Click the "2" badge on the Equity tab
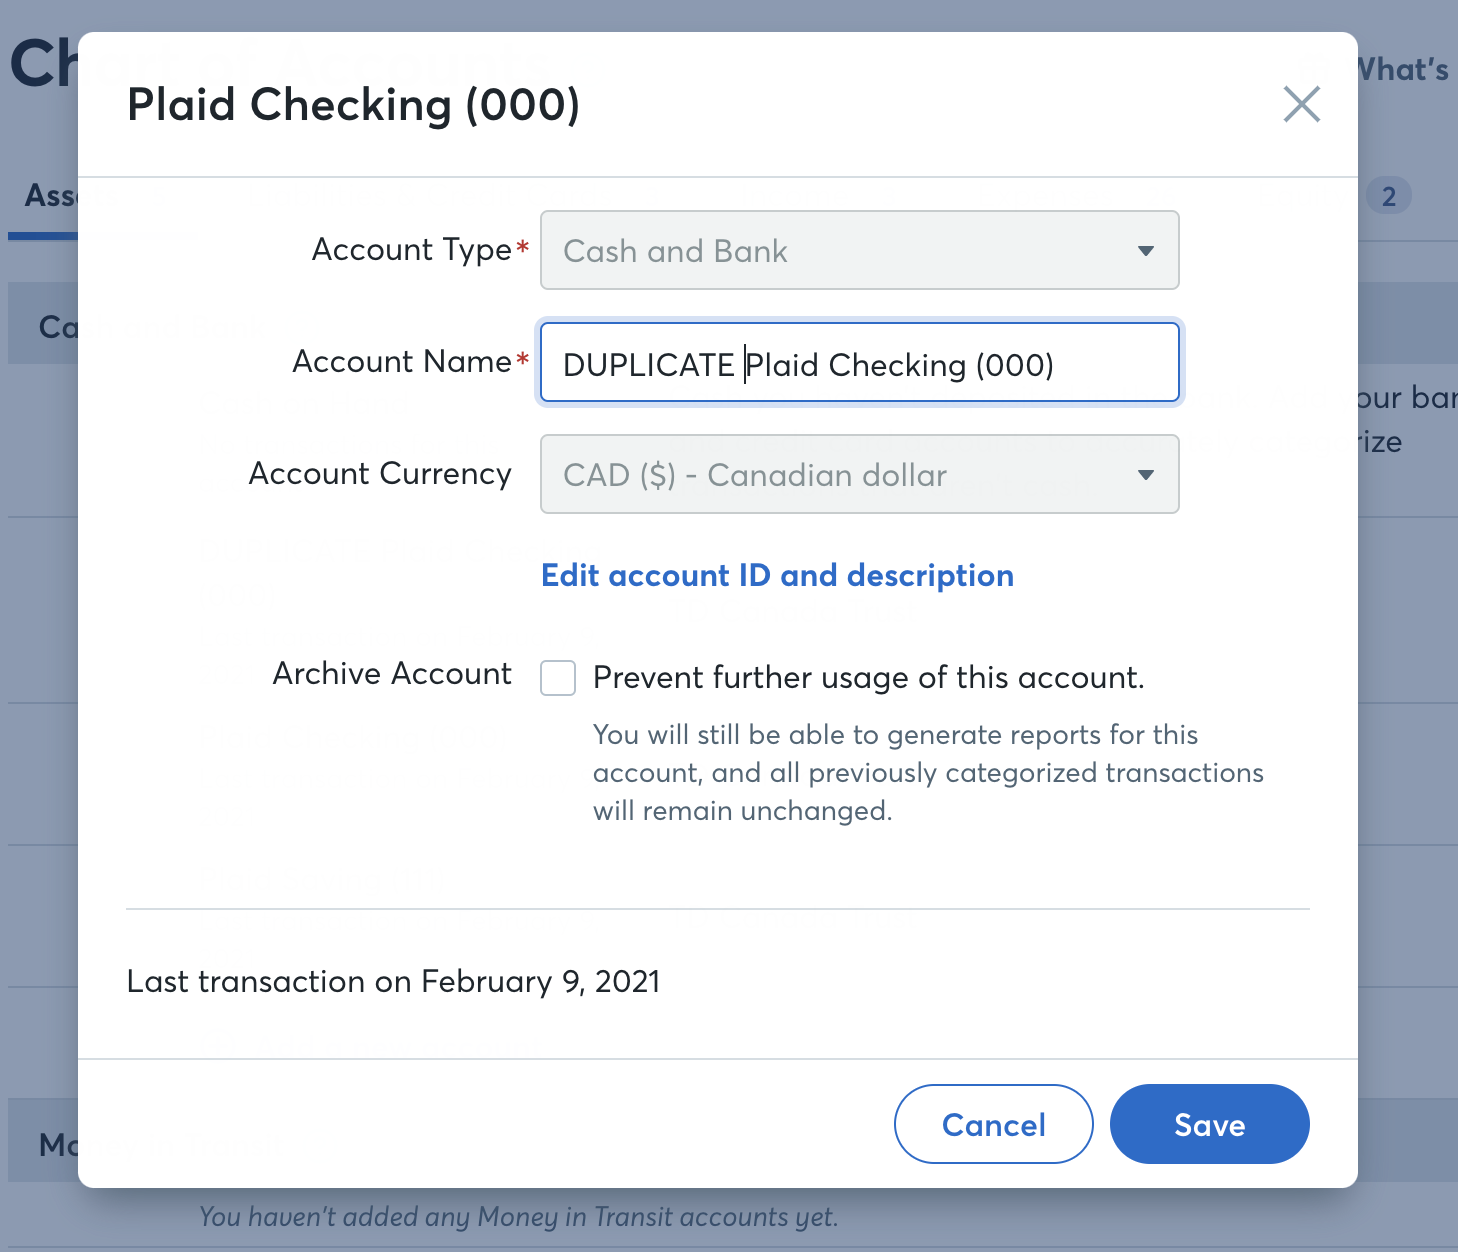This screenshot has width=1458, height=1252. tap(1389, 196)
